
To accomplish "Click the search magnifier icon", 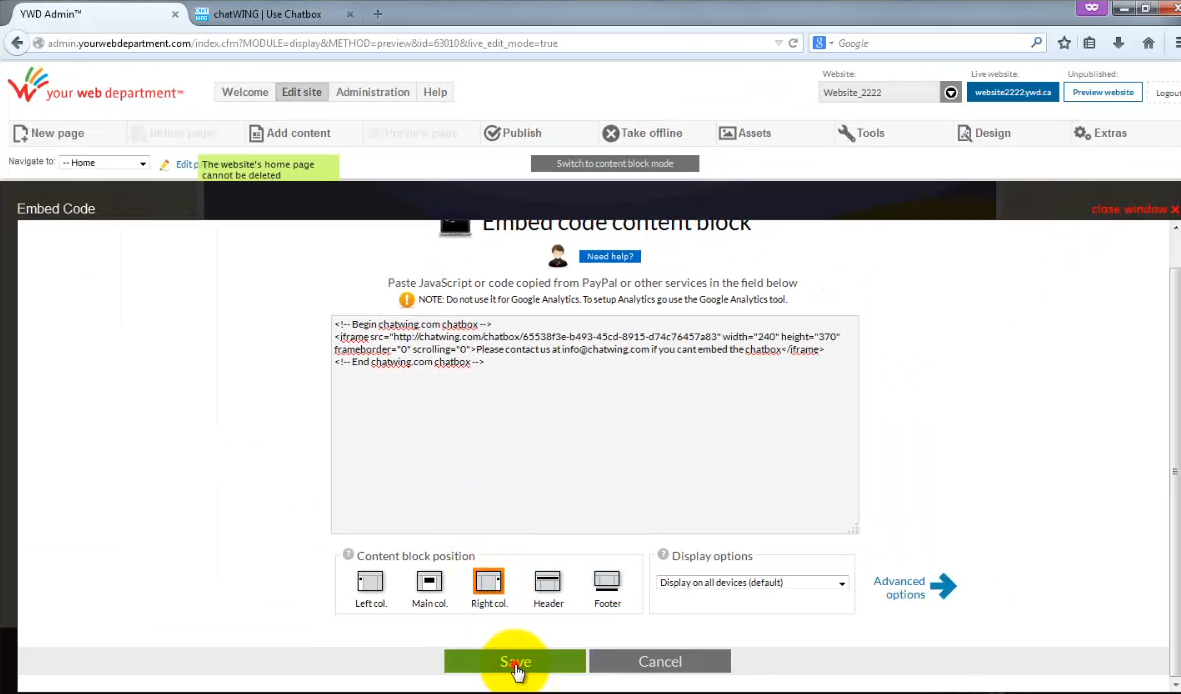I will pos(1036,43).
